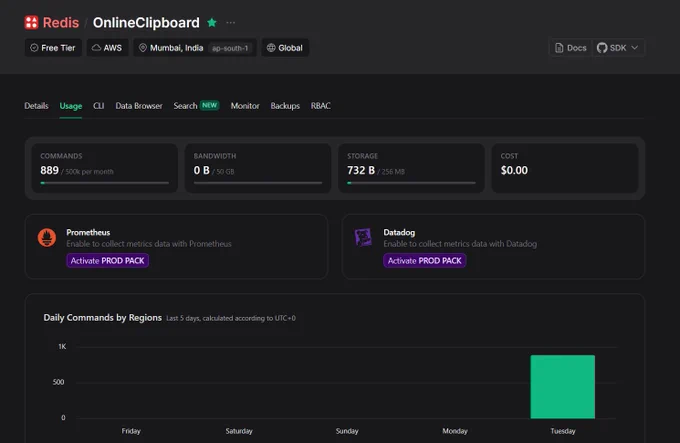Click the Saturday axis label
The width and height of the screenshot is (680, 443).
(x=239, y=431)
